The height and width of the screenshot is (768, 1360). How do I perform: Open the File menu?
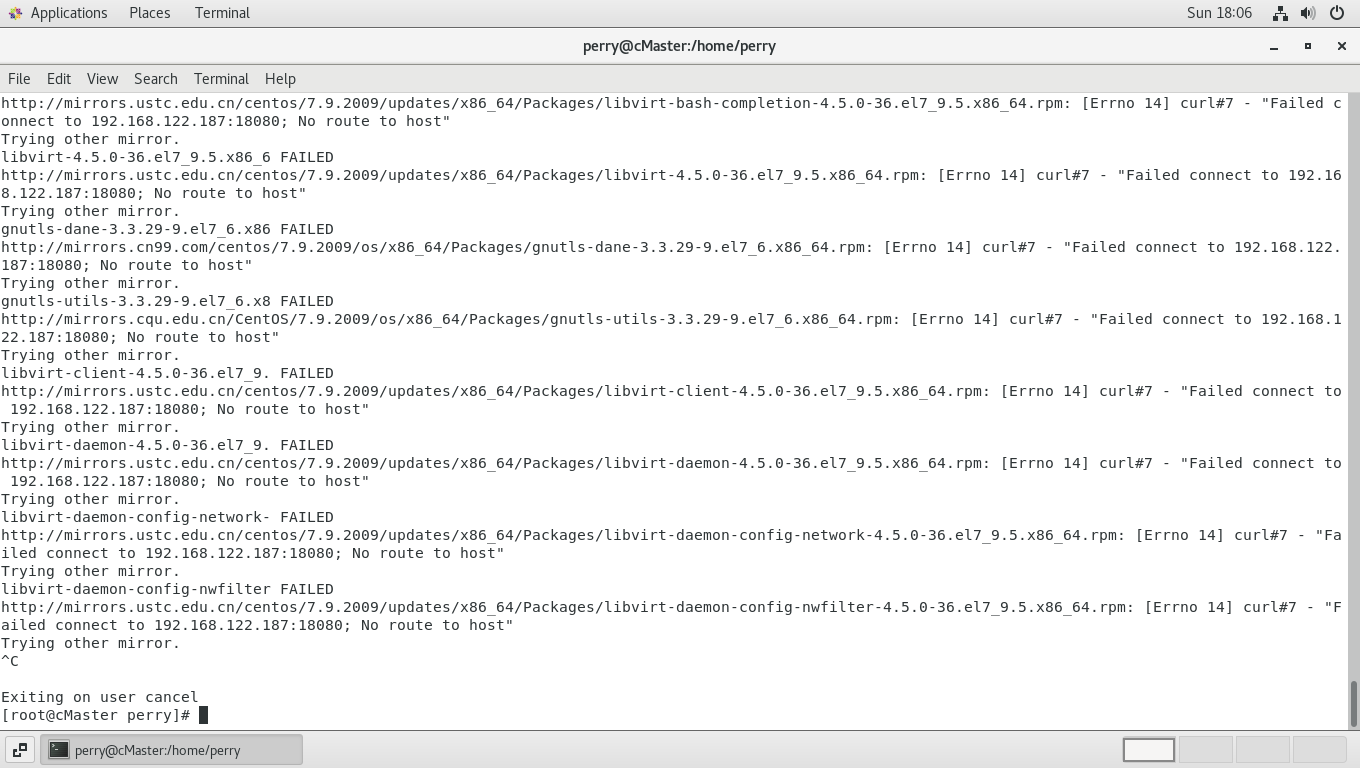18,78
